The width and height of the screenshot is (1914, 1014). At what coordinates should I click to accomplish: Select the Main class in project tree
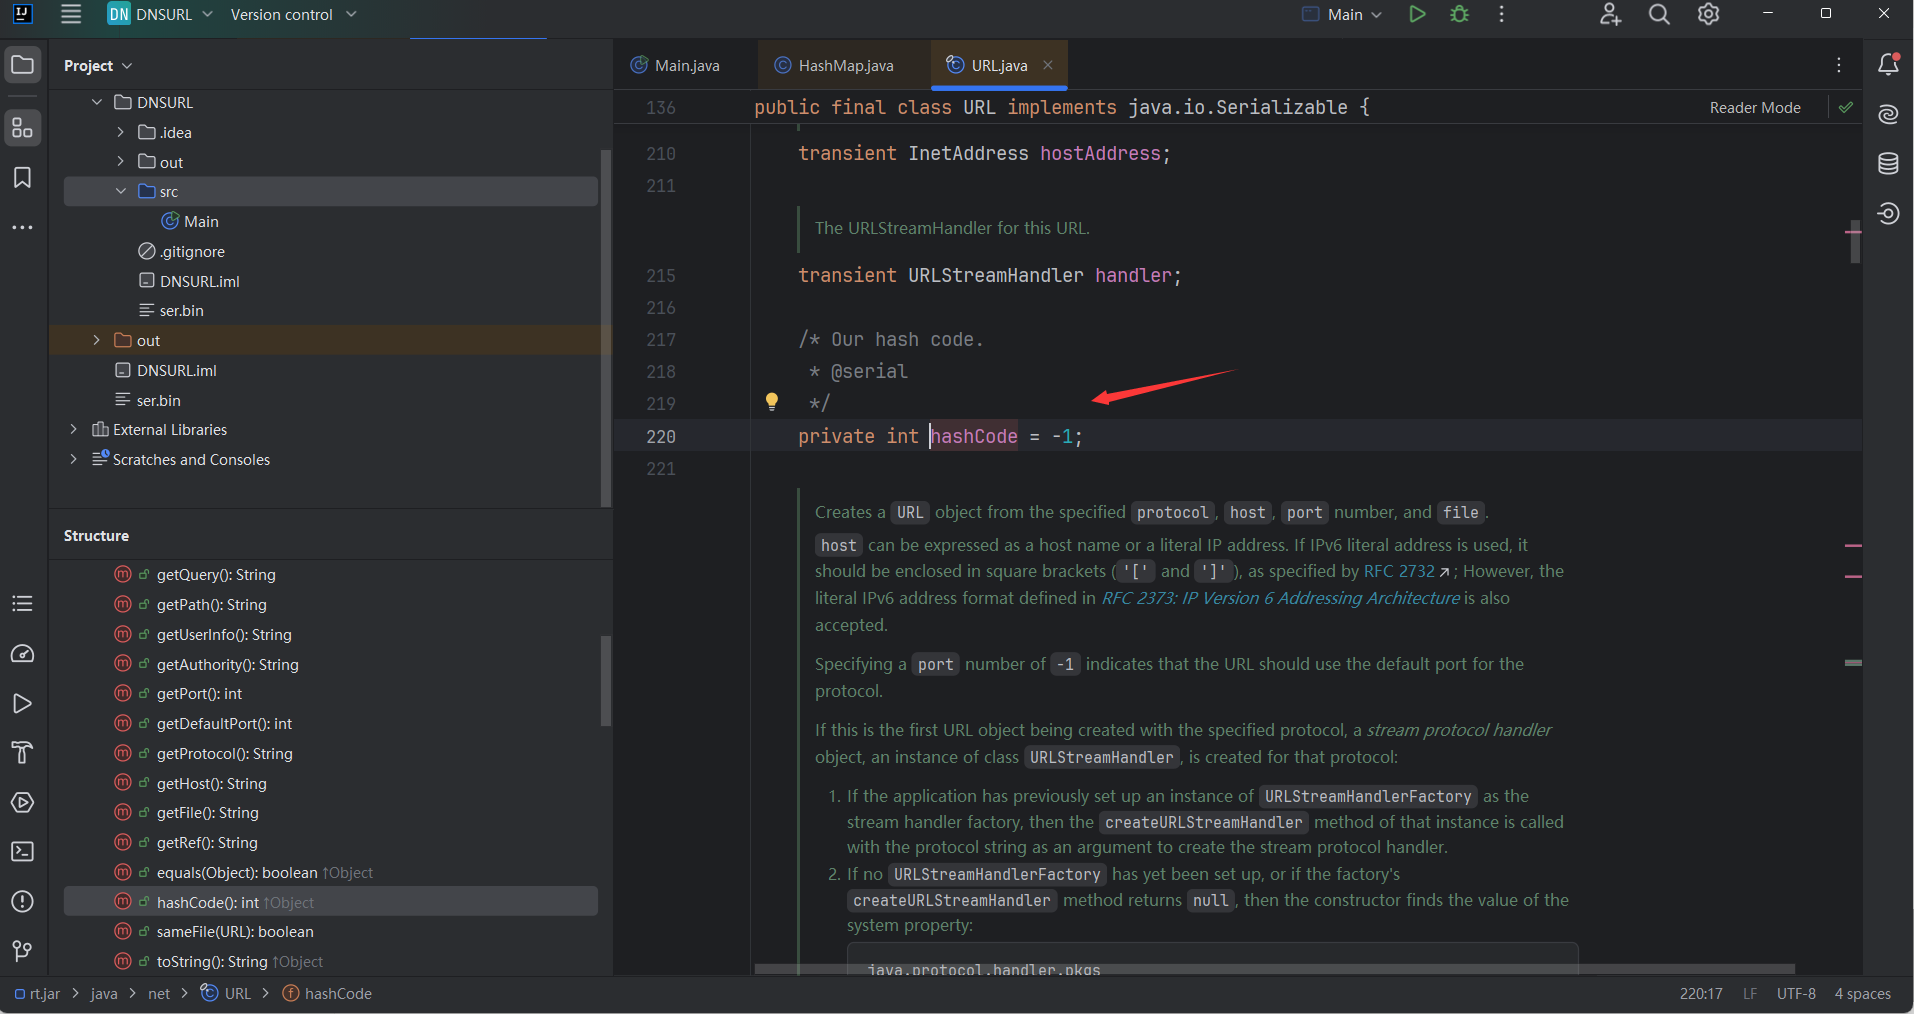coord(190,221)
